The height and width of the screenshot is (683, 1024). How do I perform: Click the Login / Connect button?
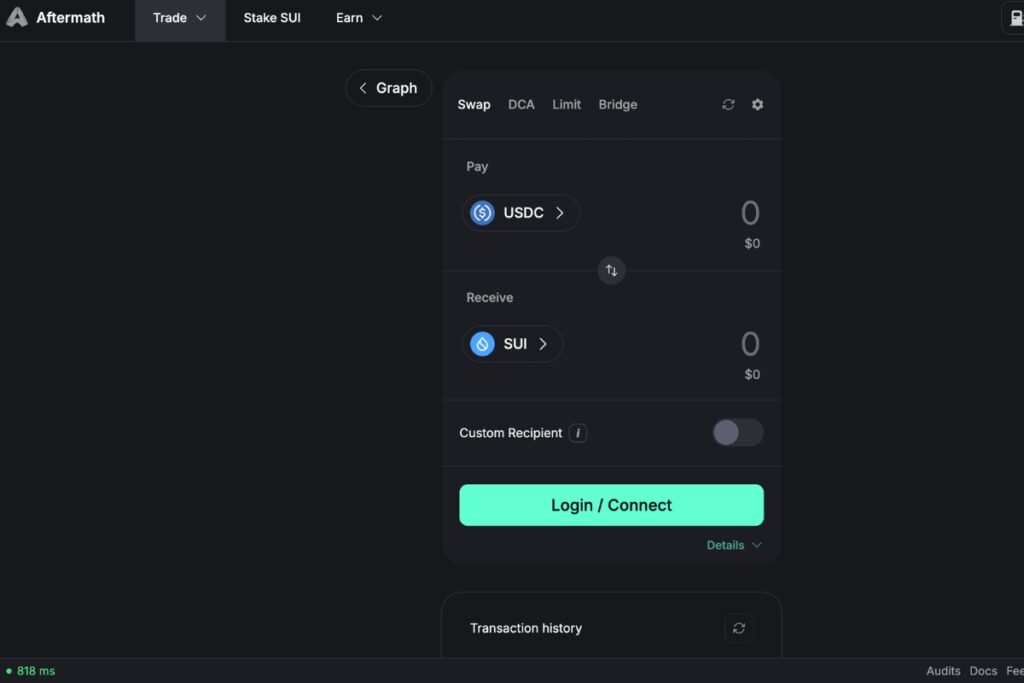tap(611, 505)
